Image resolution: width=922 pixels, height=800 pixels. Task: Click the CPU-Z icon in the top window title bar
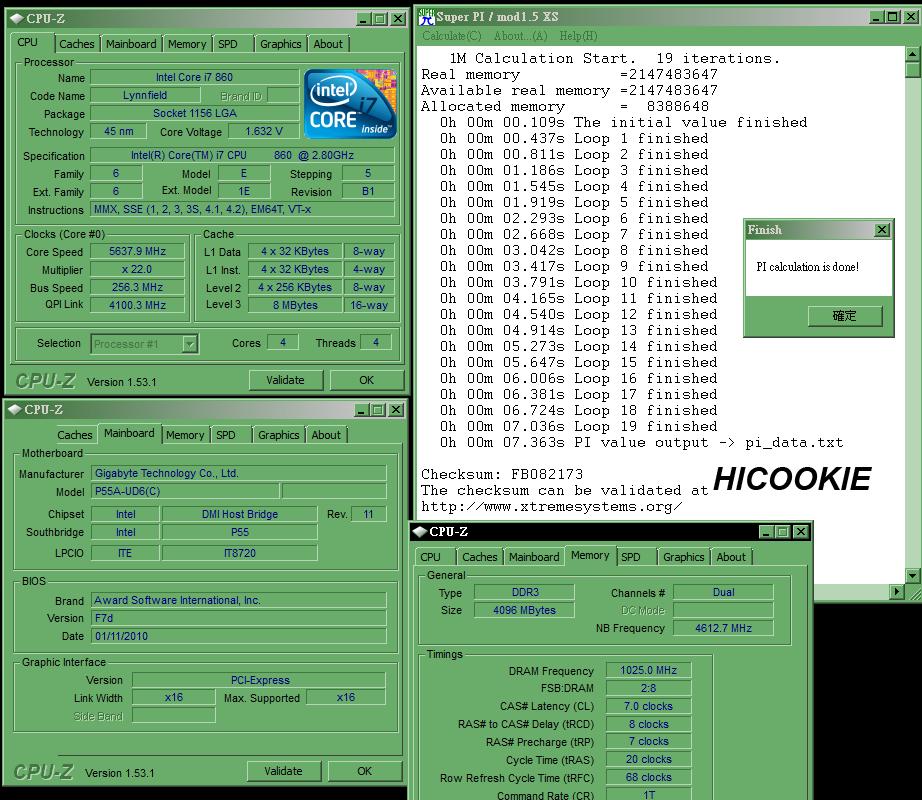(x=16, y=18)
